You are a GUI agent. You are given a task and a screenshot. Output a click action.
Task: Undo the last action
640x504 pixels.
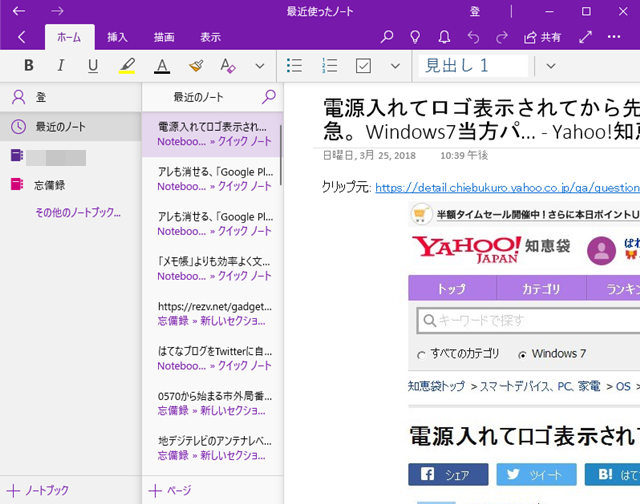(x=473, y=37)
